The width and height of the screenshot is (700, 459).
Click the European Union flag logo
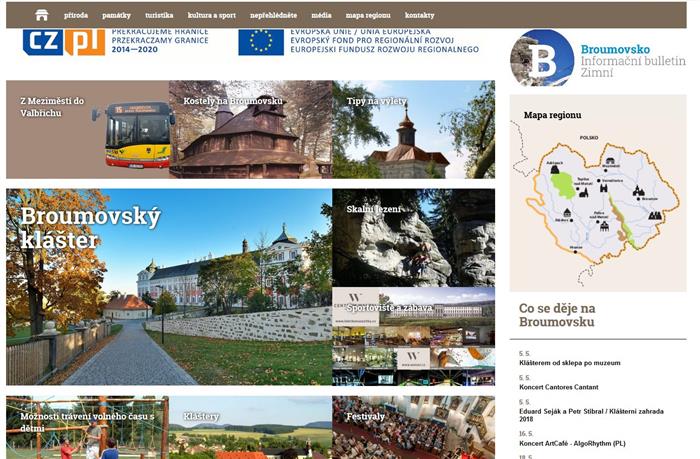pyautogui.click(x=261, y=42)
